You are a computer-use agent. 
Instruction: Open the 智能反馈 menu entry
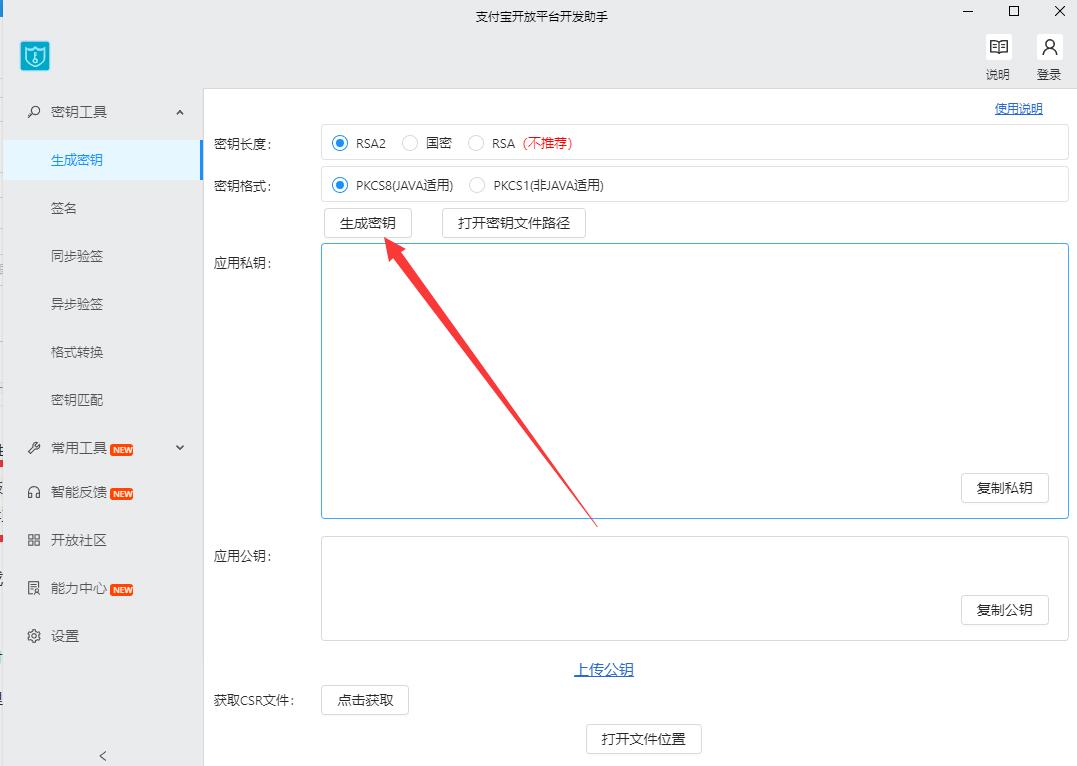coord(79,492)
